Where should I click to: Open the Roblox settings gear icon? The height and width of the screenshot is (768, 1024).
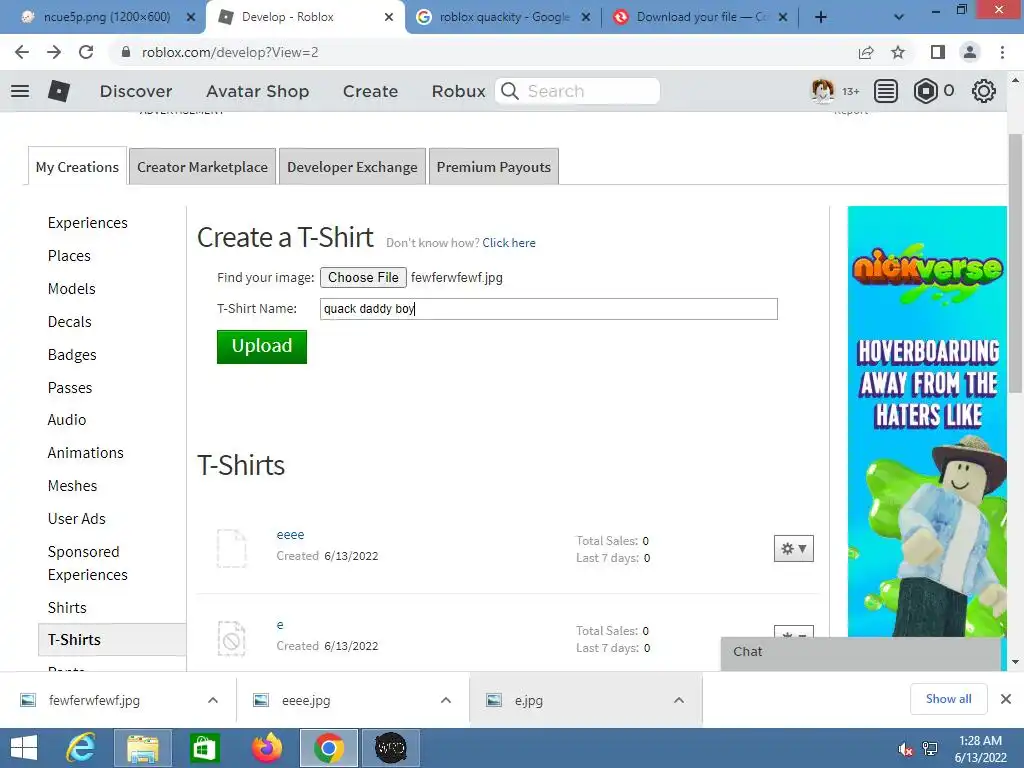pyautogui.click(x=984, y=91)
